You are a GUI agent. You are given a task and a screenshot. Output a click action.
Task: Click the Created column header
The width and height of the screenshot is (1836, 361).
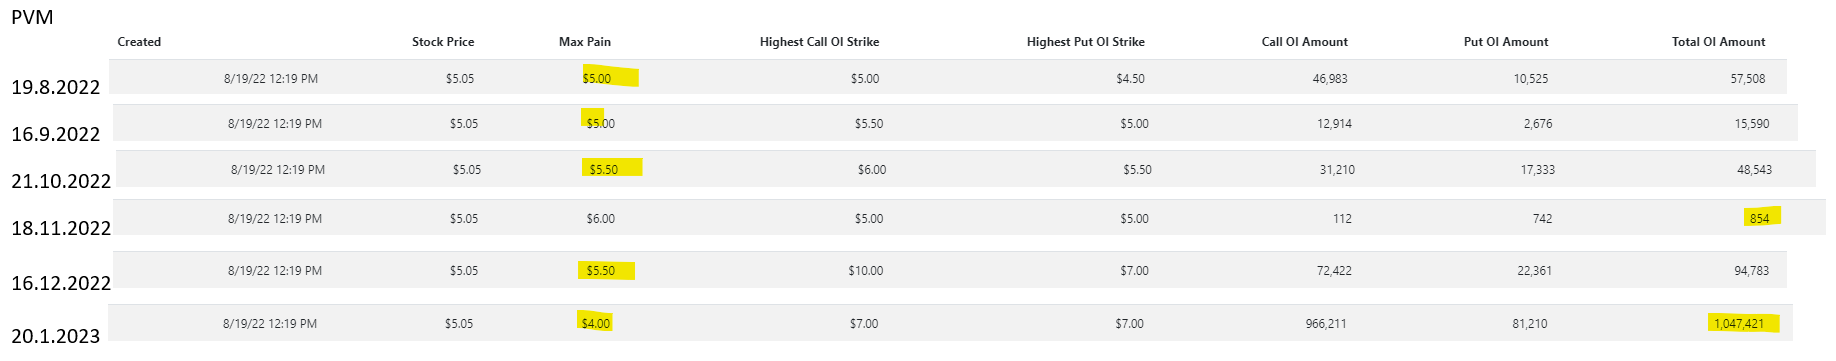click(139, 42)
